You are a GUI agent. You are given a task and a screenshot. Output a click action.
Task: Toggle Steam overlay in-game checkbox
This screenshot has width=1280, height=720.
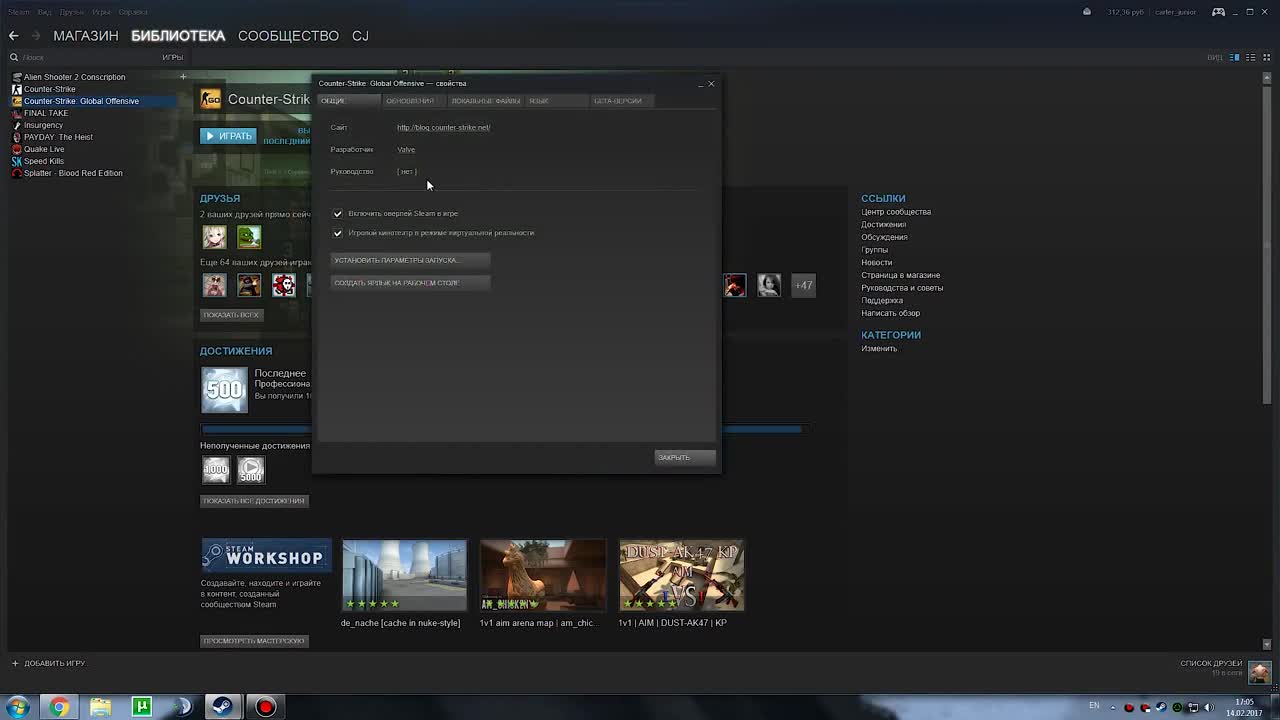coord(338,213)
